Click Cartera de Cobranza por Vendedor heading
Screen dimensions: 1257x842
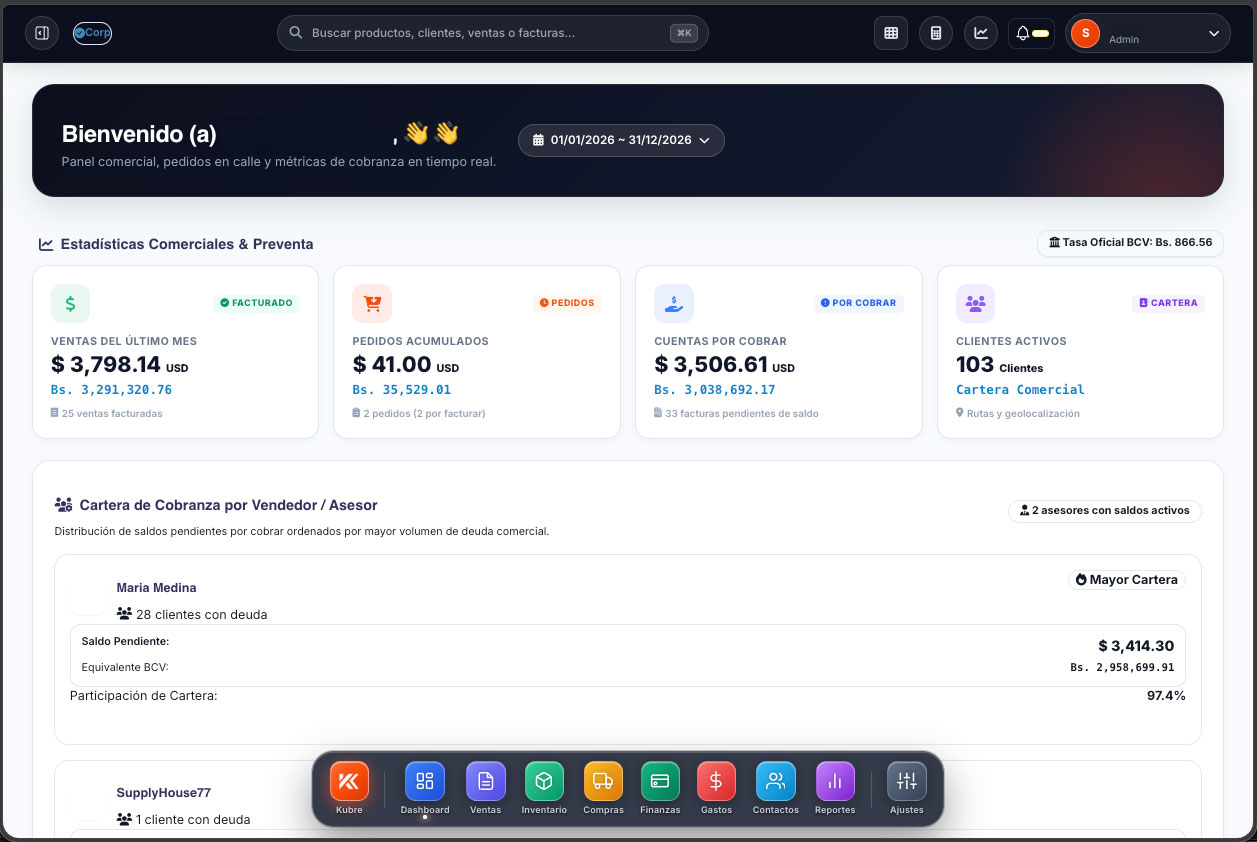click(x=229, y=505)
